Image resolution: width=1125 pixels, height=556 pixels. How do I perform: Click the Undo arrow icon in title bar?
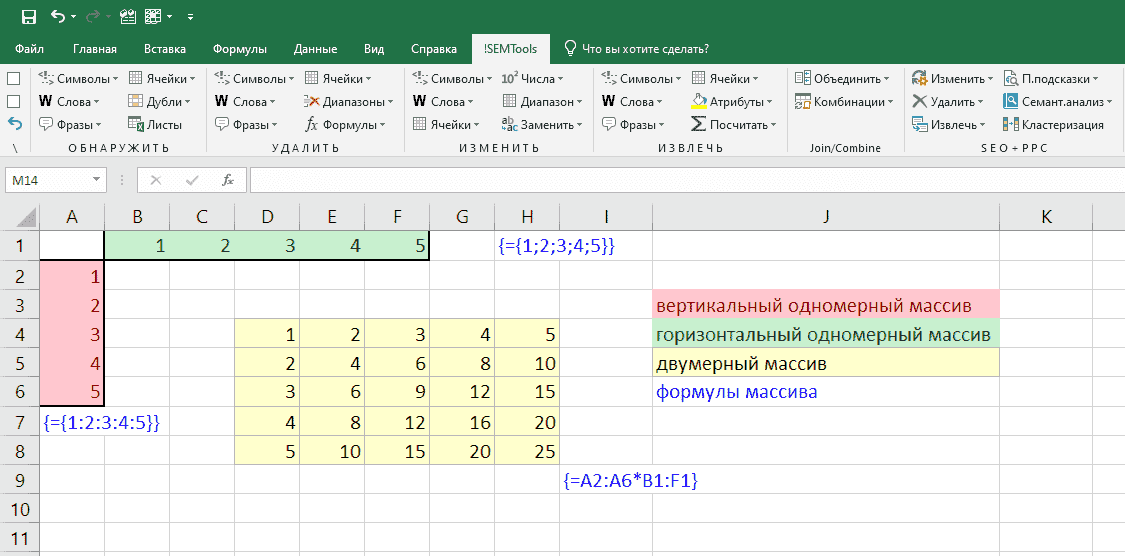pos(58,16)
